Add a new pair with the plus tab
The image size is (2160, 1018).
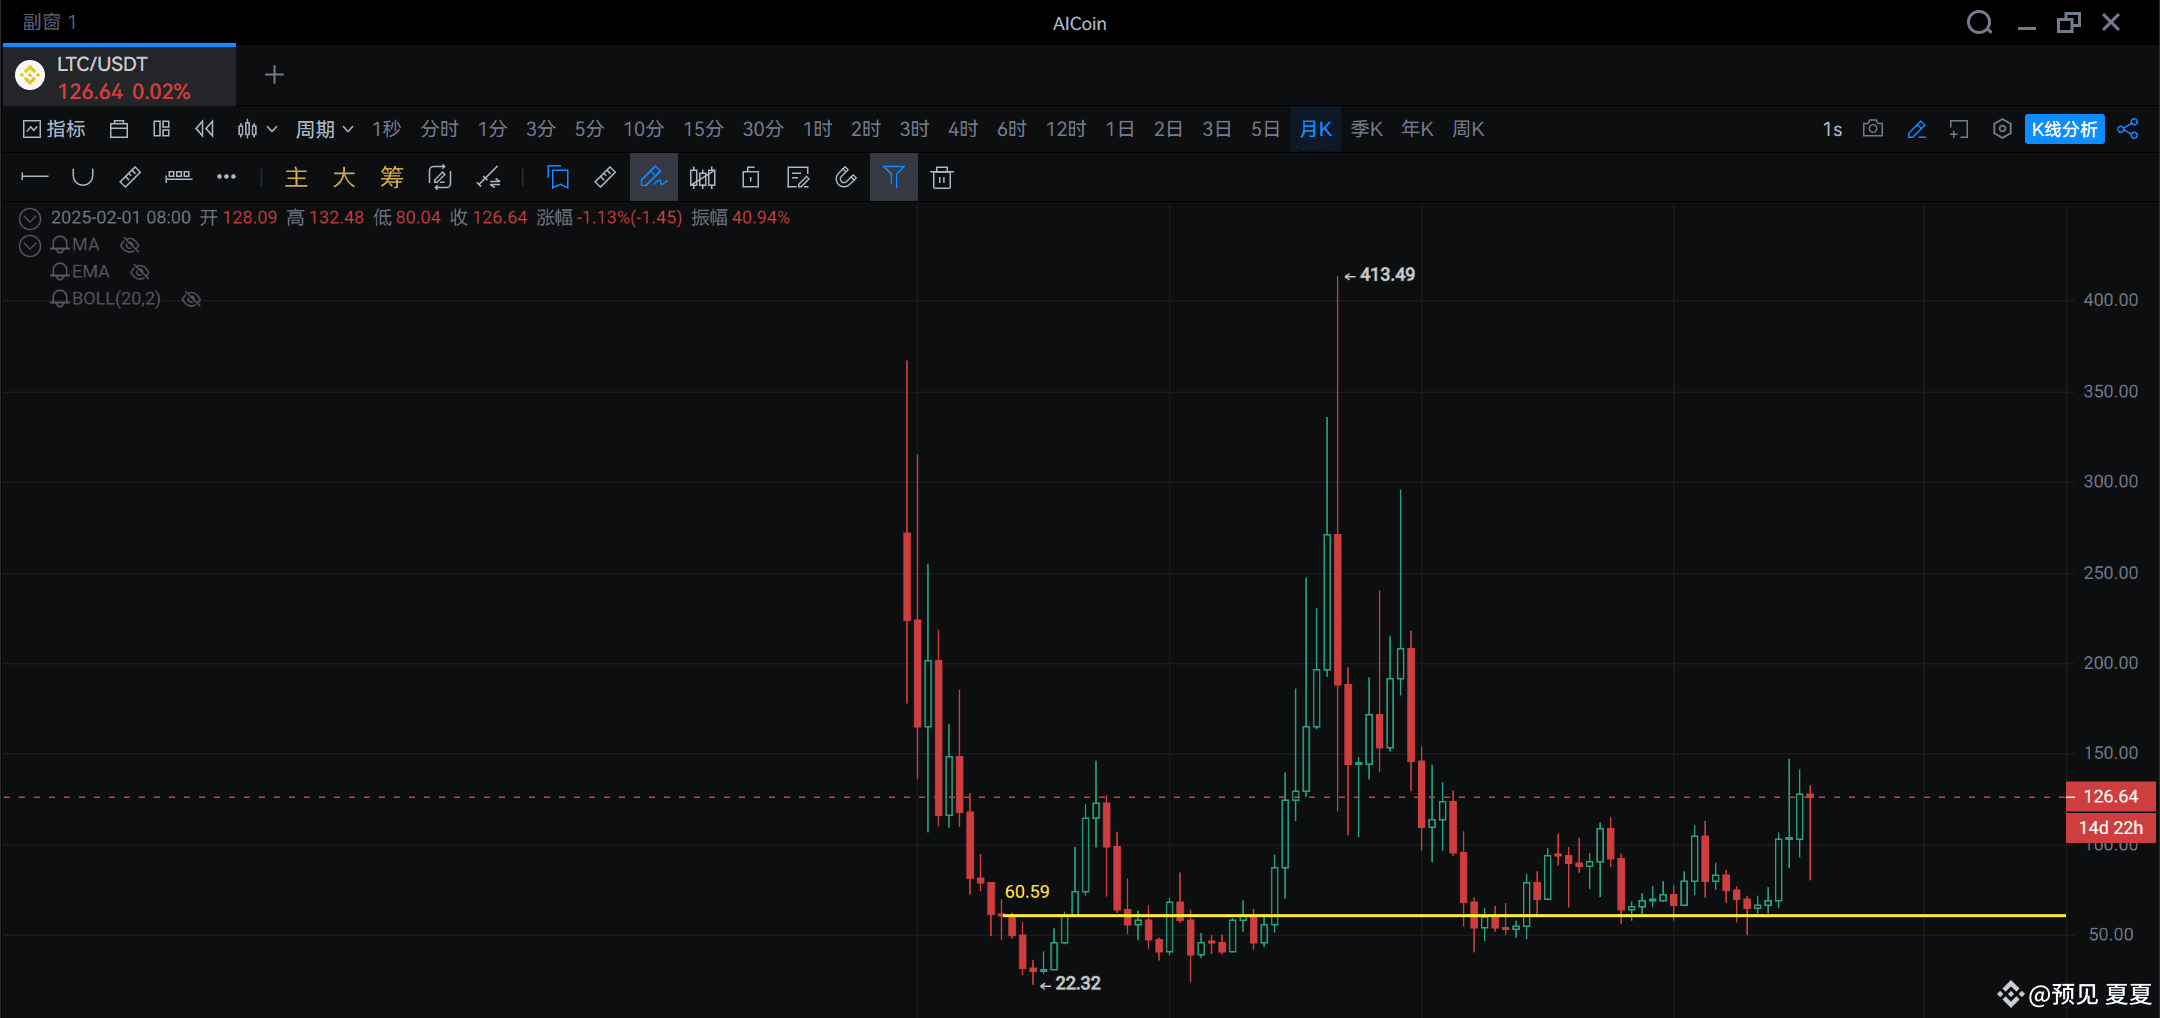(x=272, y=75)
